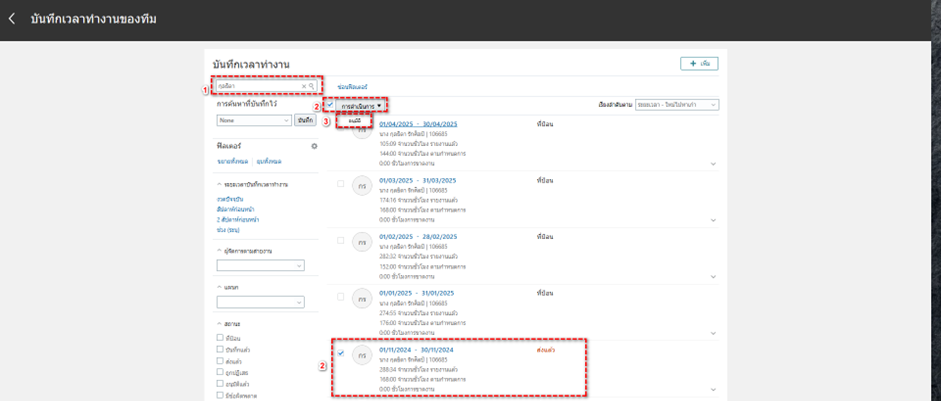
Task: Click the magnifier search icon
Action: 312,87
